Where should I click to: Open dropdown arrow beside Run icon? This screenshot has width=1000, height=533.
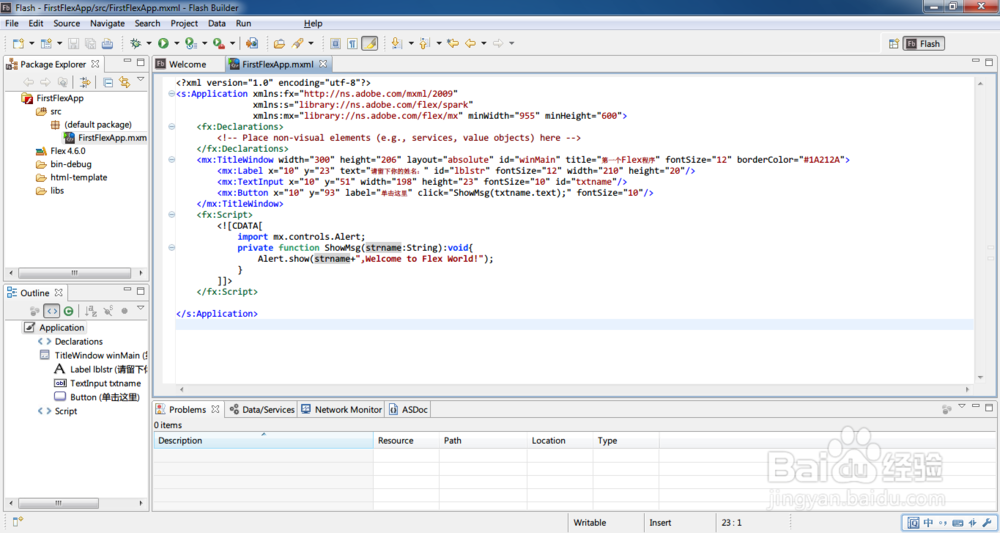pos(177,43)
